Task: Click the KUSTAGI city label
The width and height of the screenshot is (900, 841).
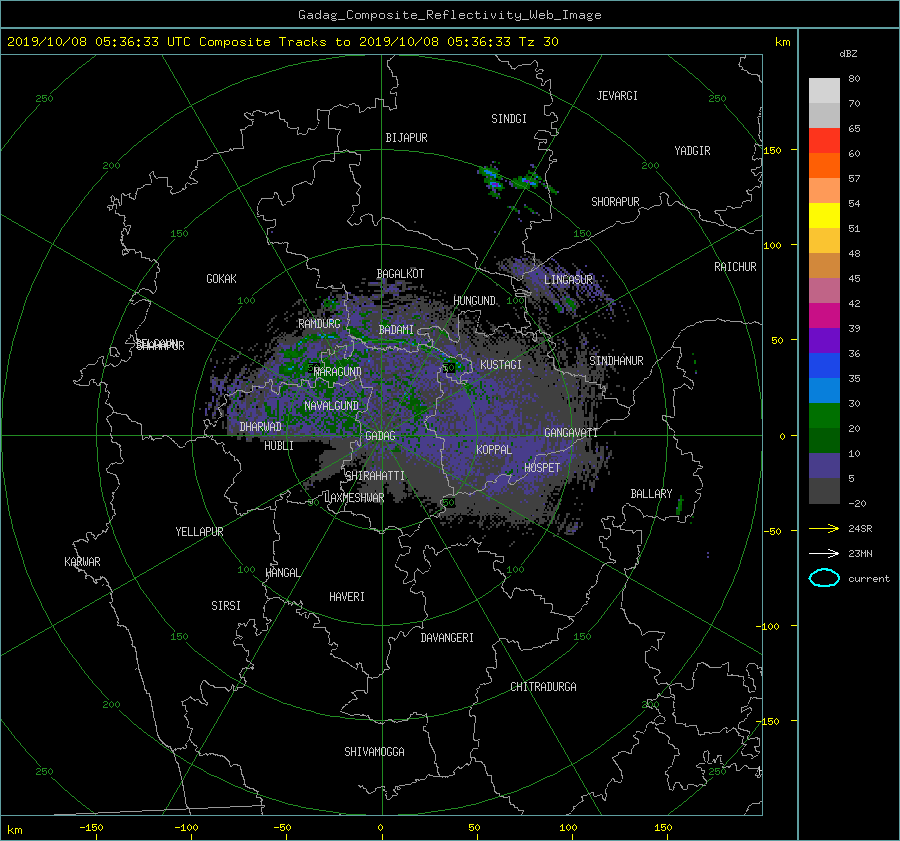Action: click(x=501, y=365)
